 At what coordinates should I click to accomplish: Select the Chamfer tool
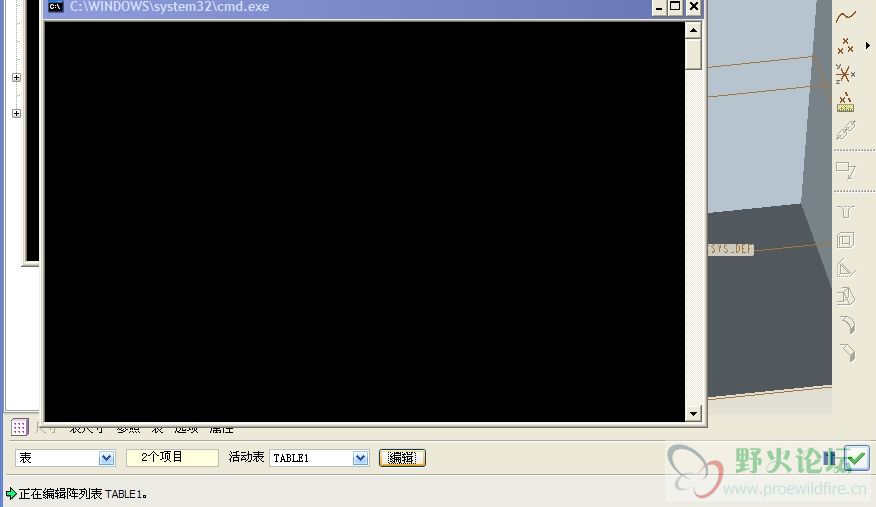(x=848, y=353)
